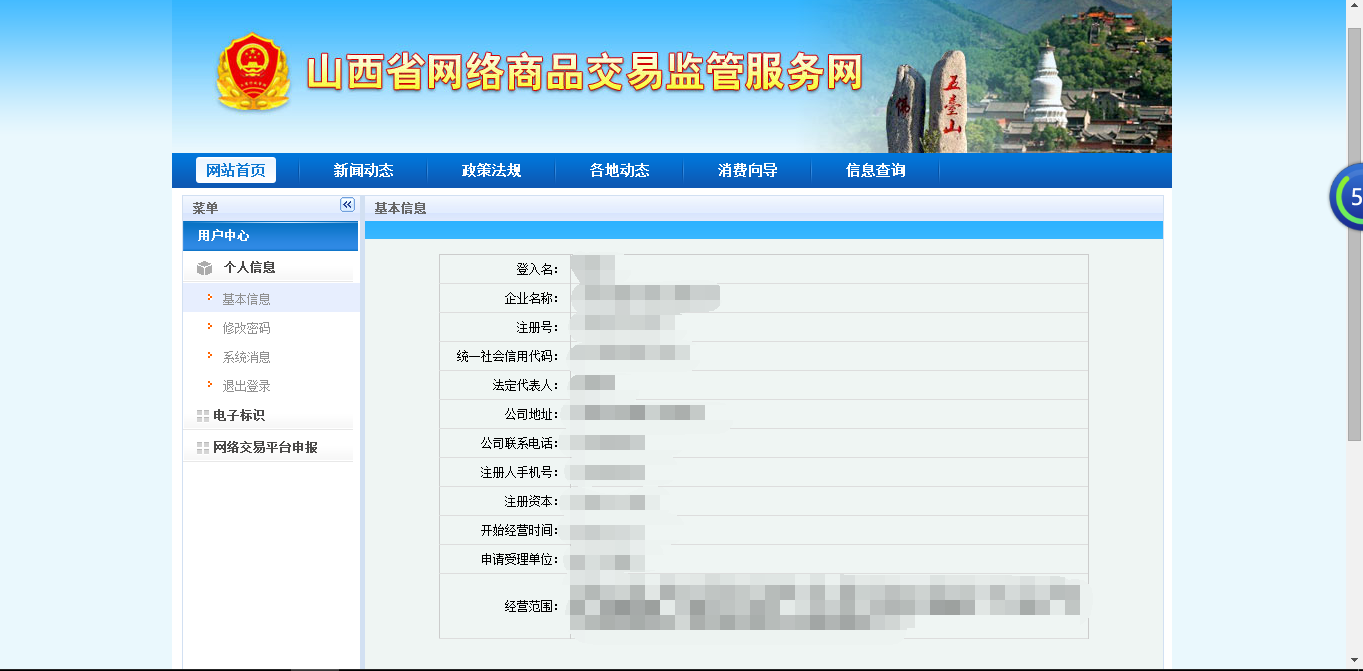
Task: Go to 网站首页 in navigation bar
Action: tap(236, 171)
